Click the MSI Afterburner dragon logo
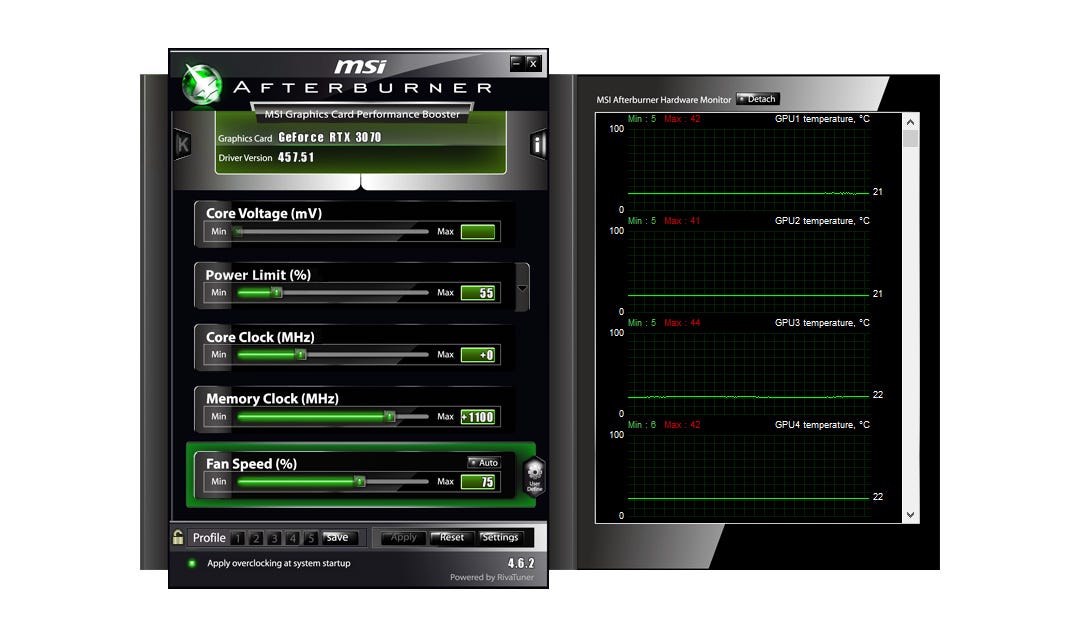 pyautogui.click(x=202, y=85)
